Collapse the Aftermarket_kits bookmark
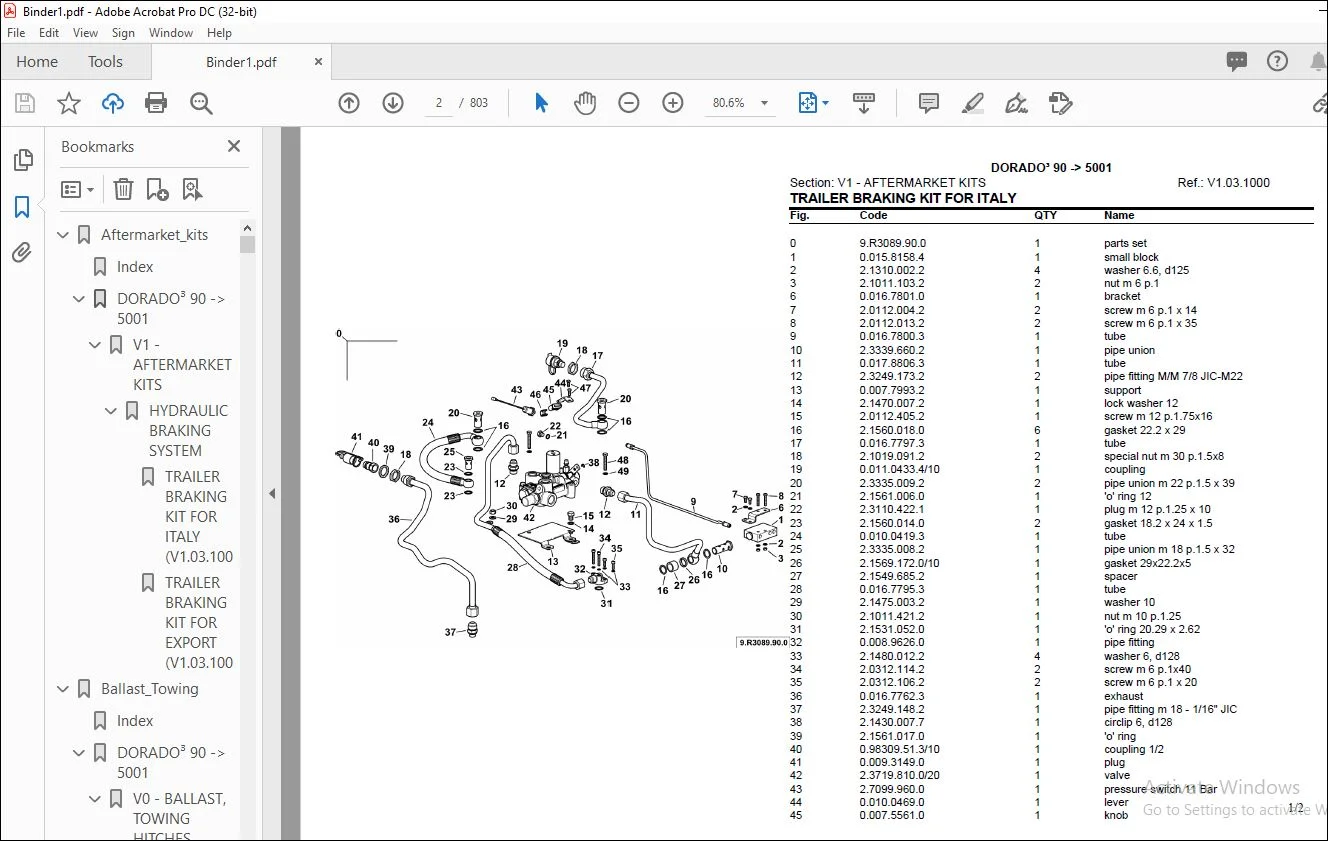1328x841 pixels. [64, 235]
